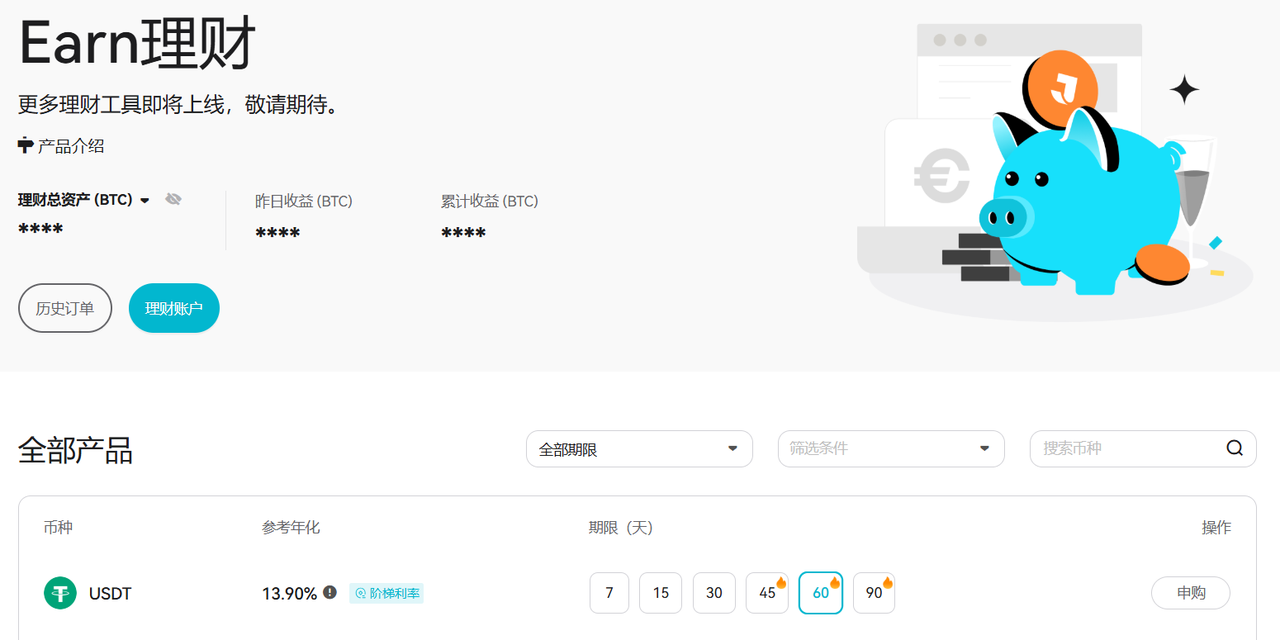Select the 60 day term
Image resolution: width=1280 pixels, height=640 pixels.
821,593
